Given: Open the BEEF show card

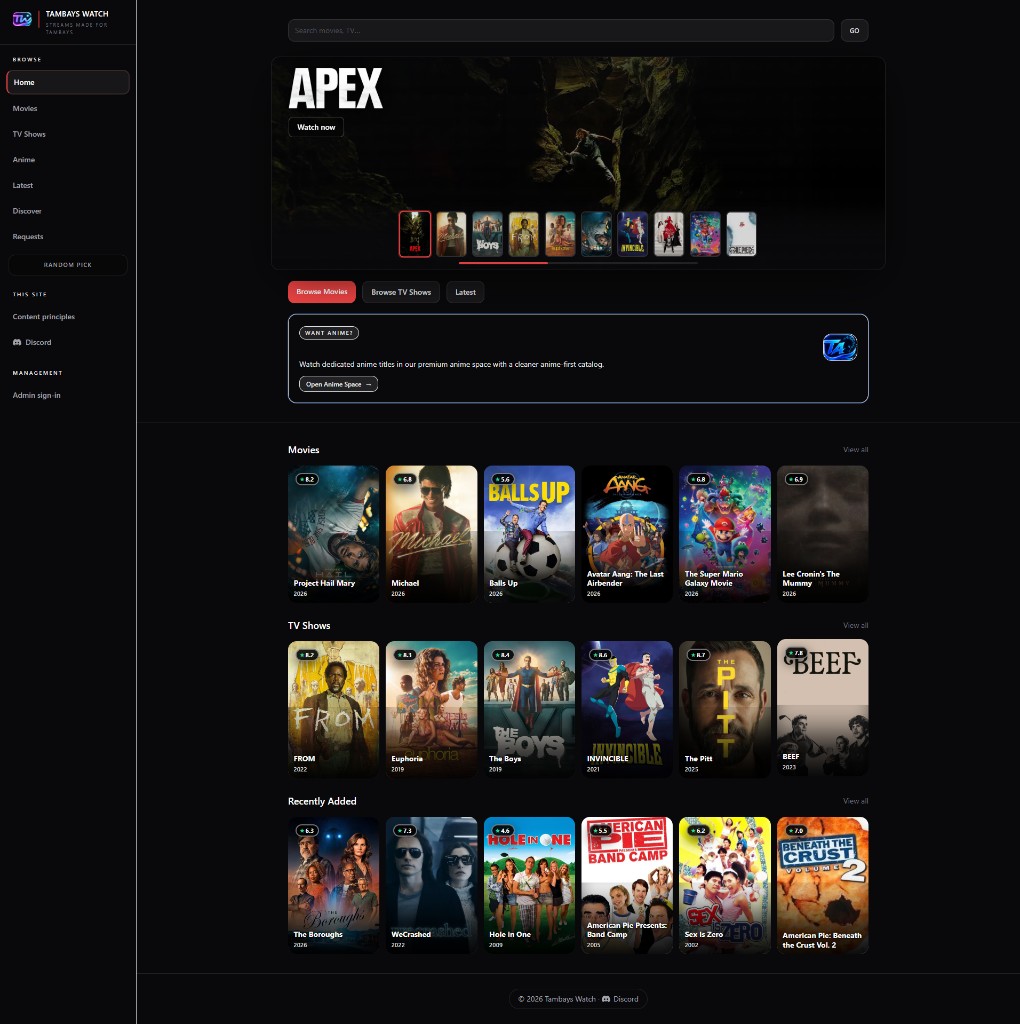Looking at the screenshot, I should click(823, 708).
